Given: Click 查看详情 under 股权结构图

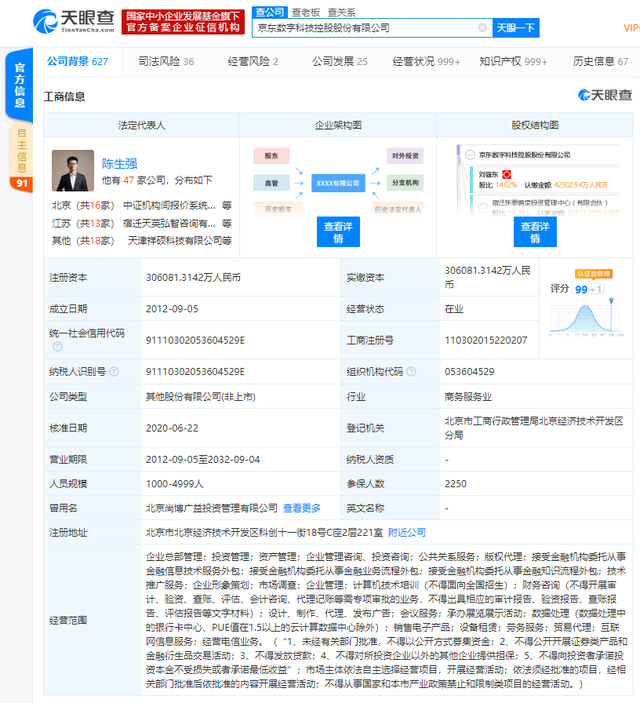Looking at the screenshot, I should [x=535, y=232].
